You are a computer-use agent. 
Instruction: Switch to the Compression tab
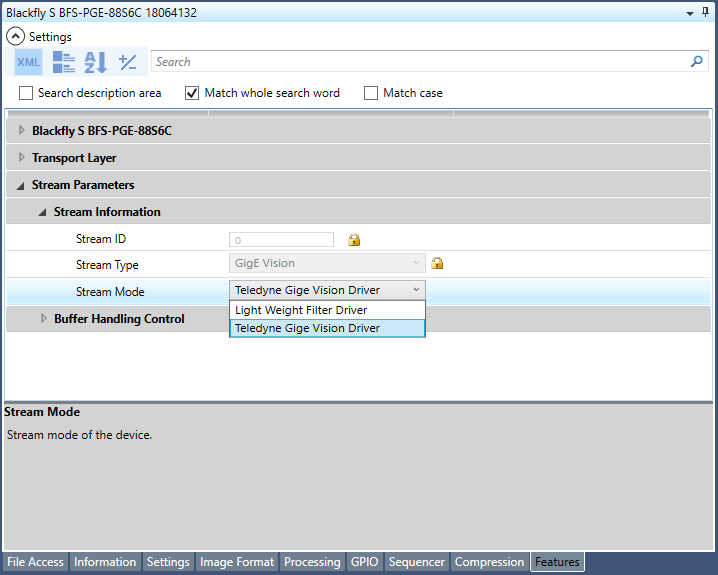(x=489, y=562)
